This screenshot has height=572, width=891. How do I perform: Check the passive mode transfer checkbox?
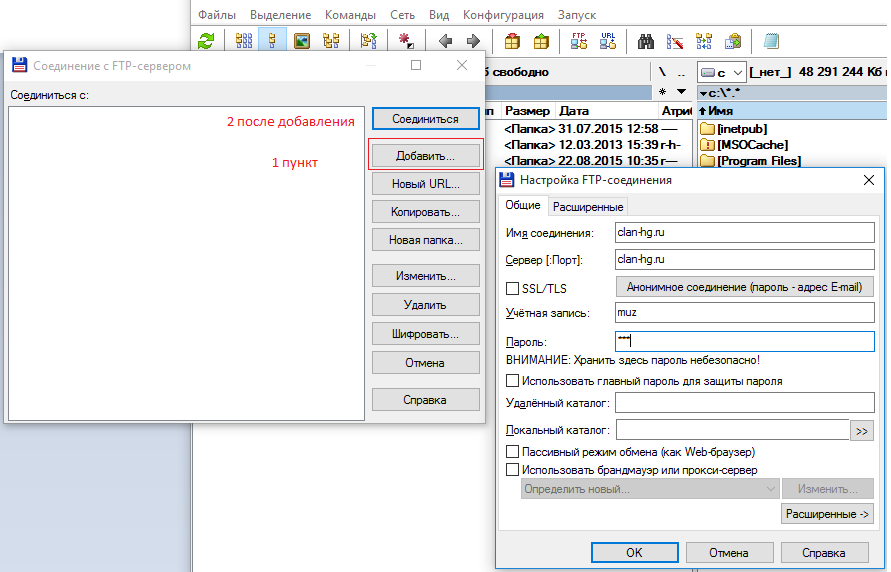pyautogui.click(x=513, y=452)
